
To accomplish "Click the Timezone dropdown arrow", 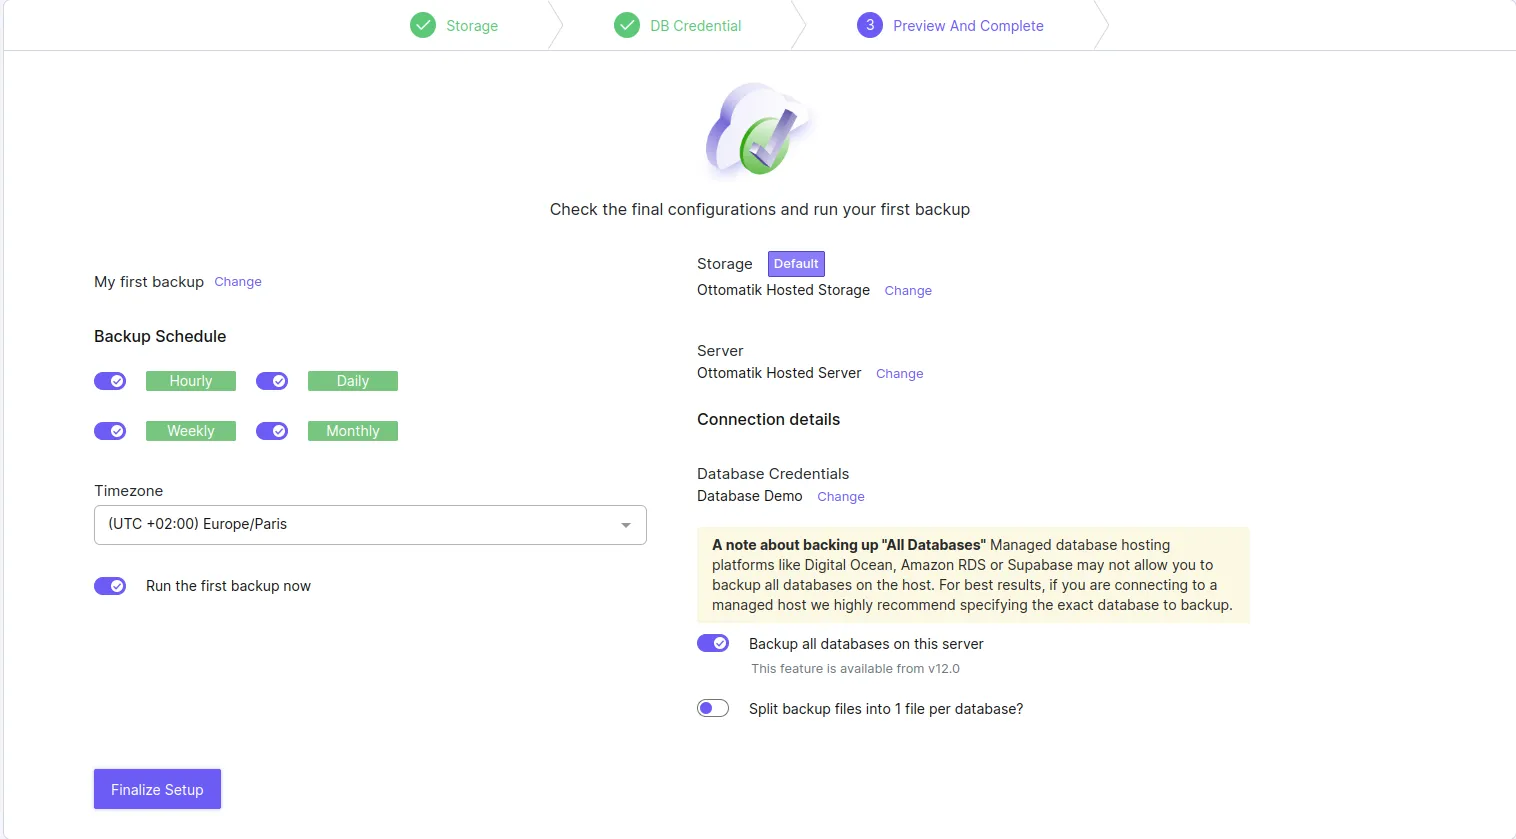I will (x=626, y=525).
